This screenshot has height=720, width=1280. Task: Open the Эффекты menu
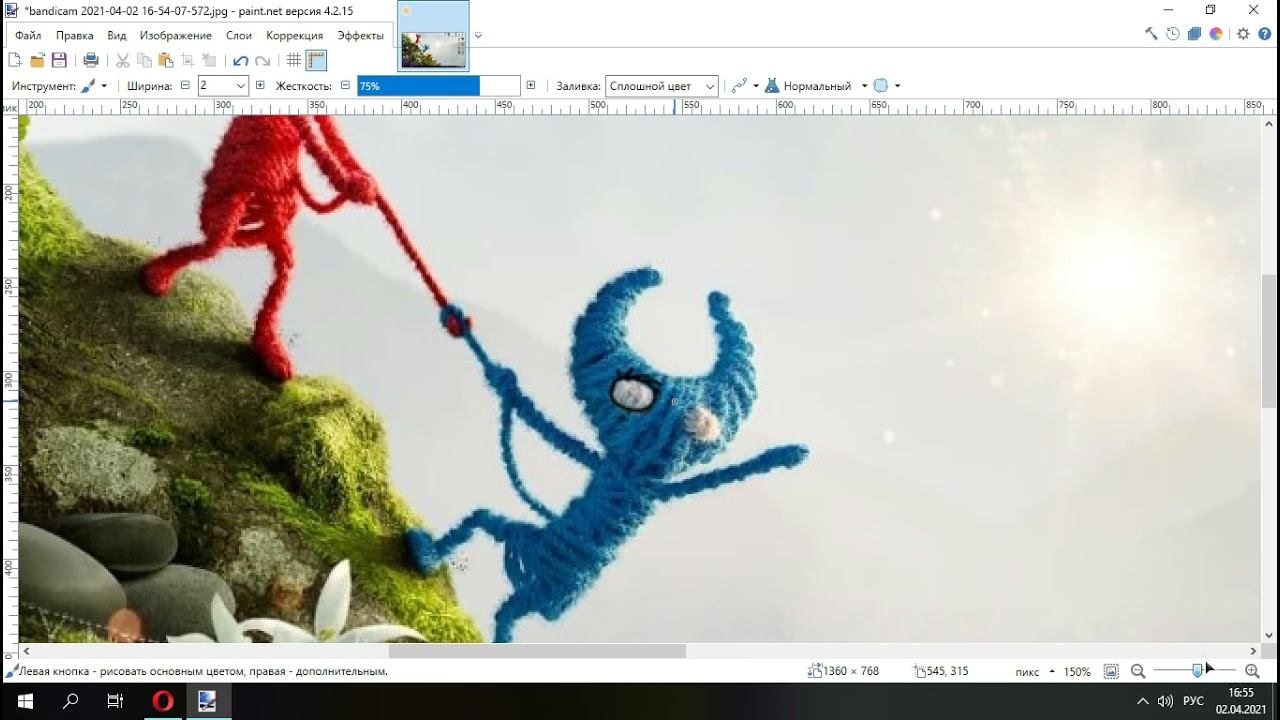click(360, 35)
